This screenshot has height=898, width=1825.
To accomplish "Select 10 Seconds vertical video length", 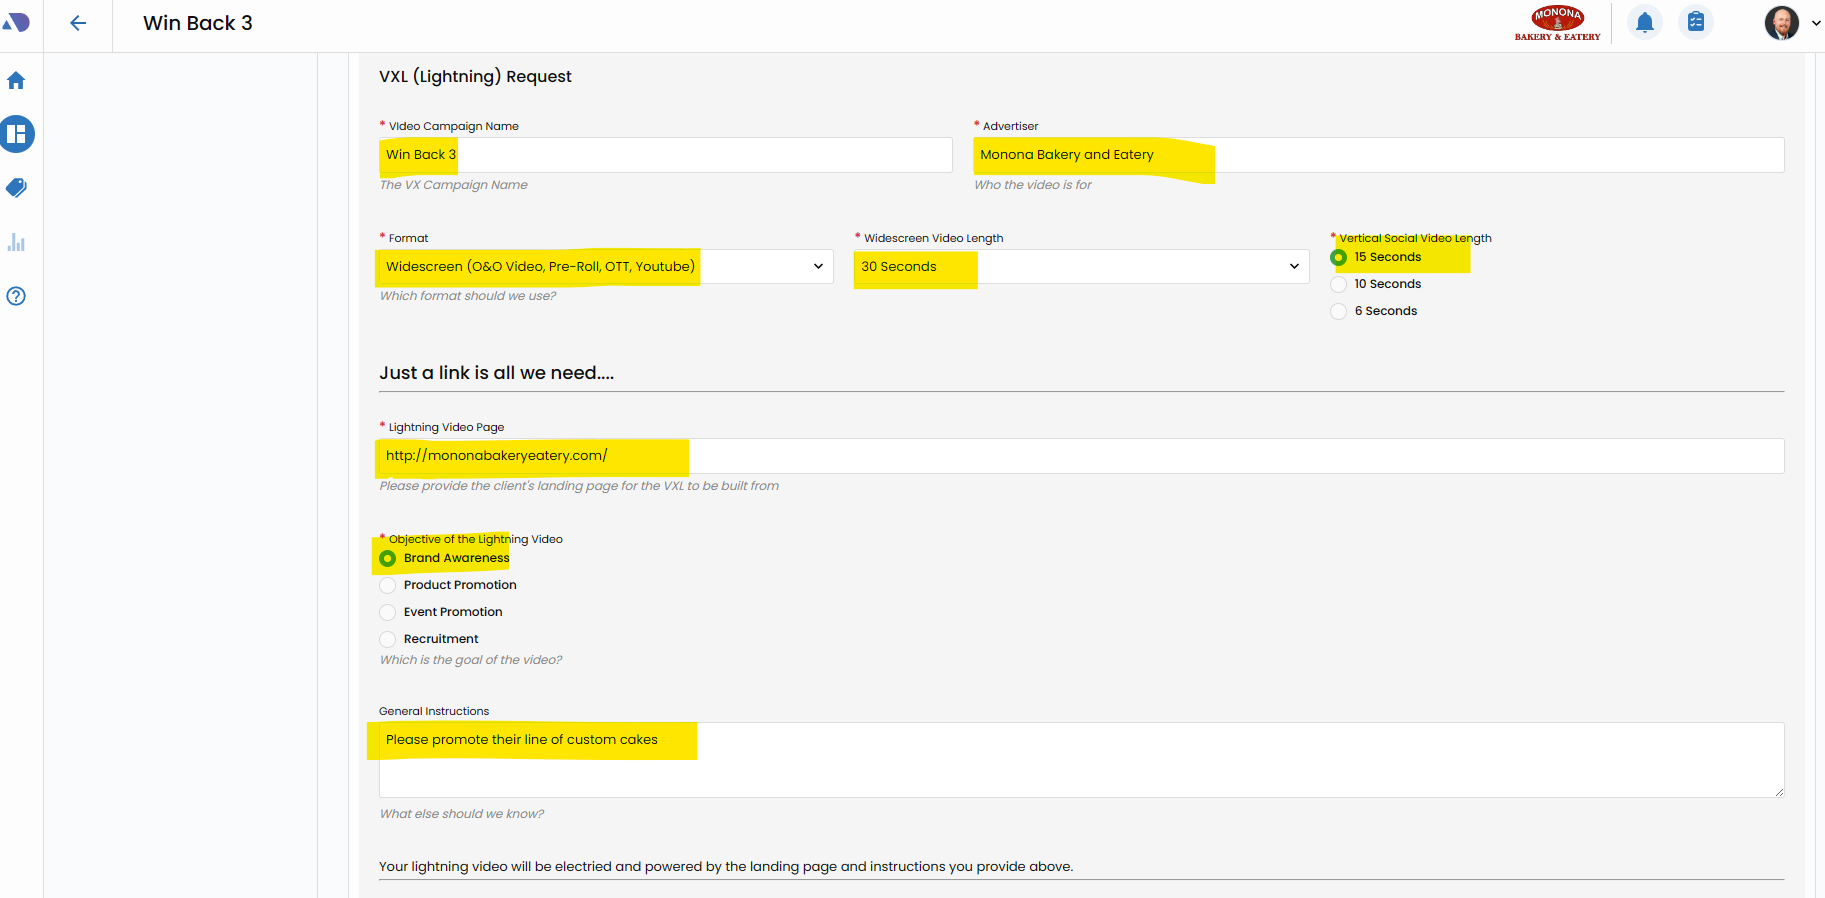I will point(1339,285).
